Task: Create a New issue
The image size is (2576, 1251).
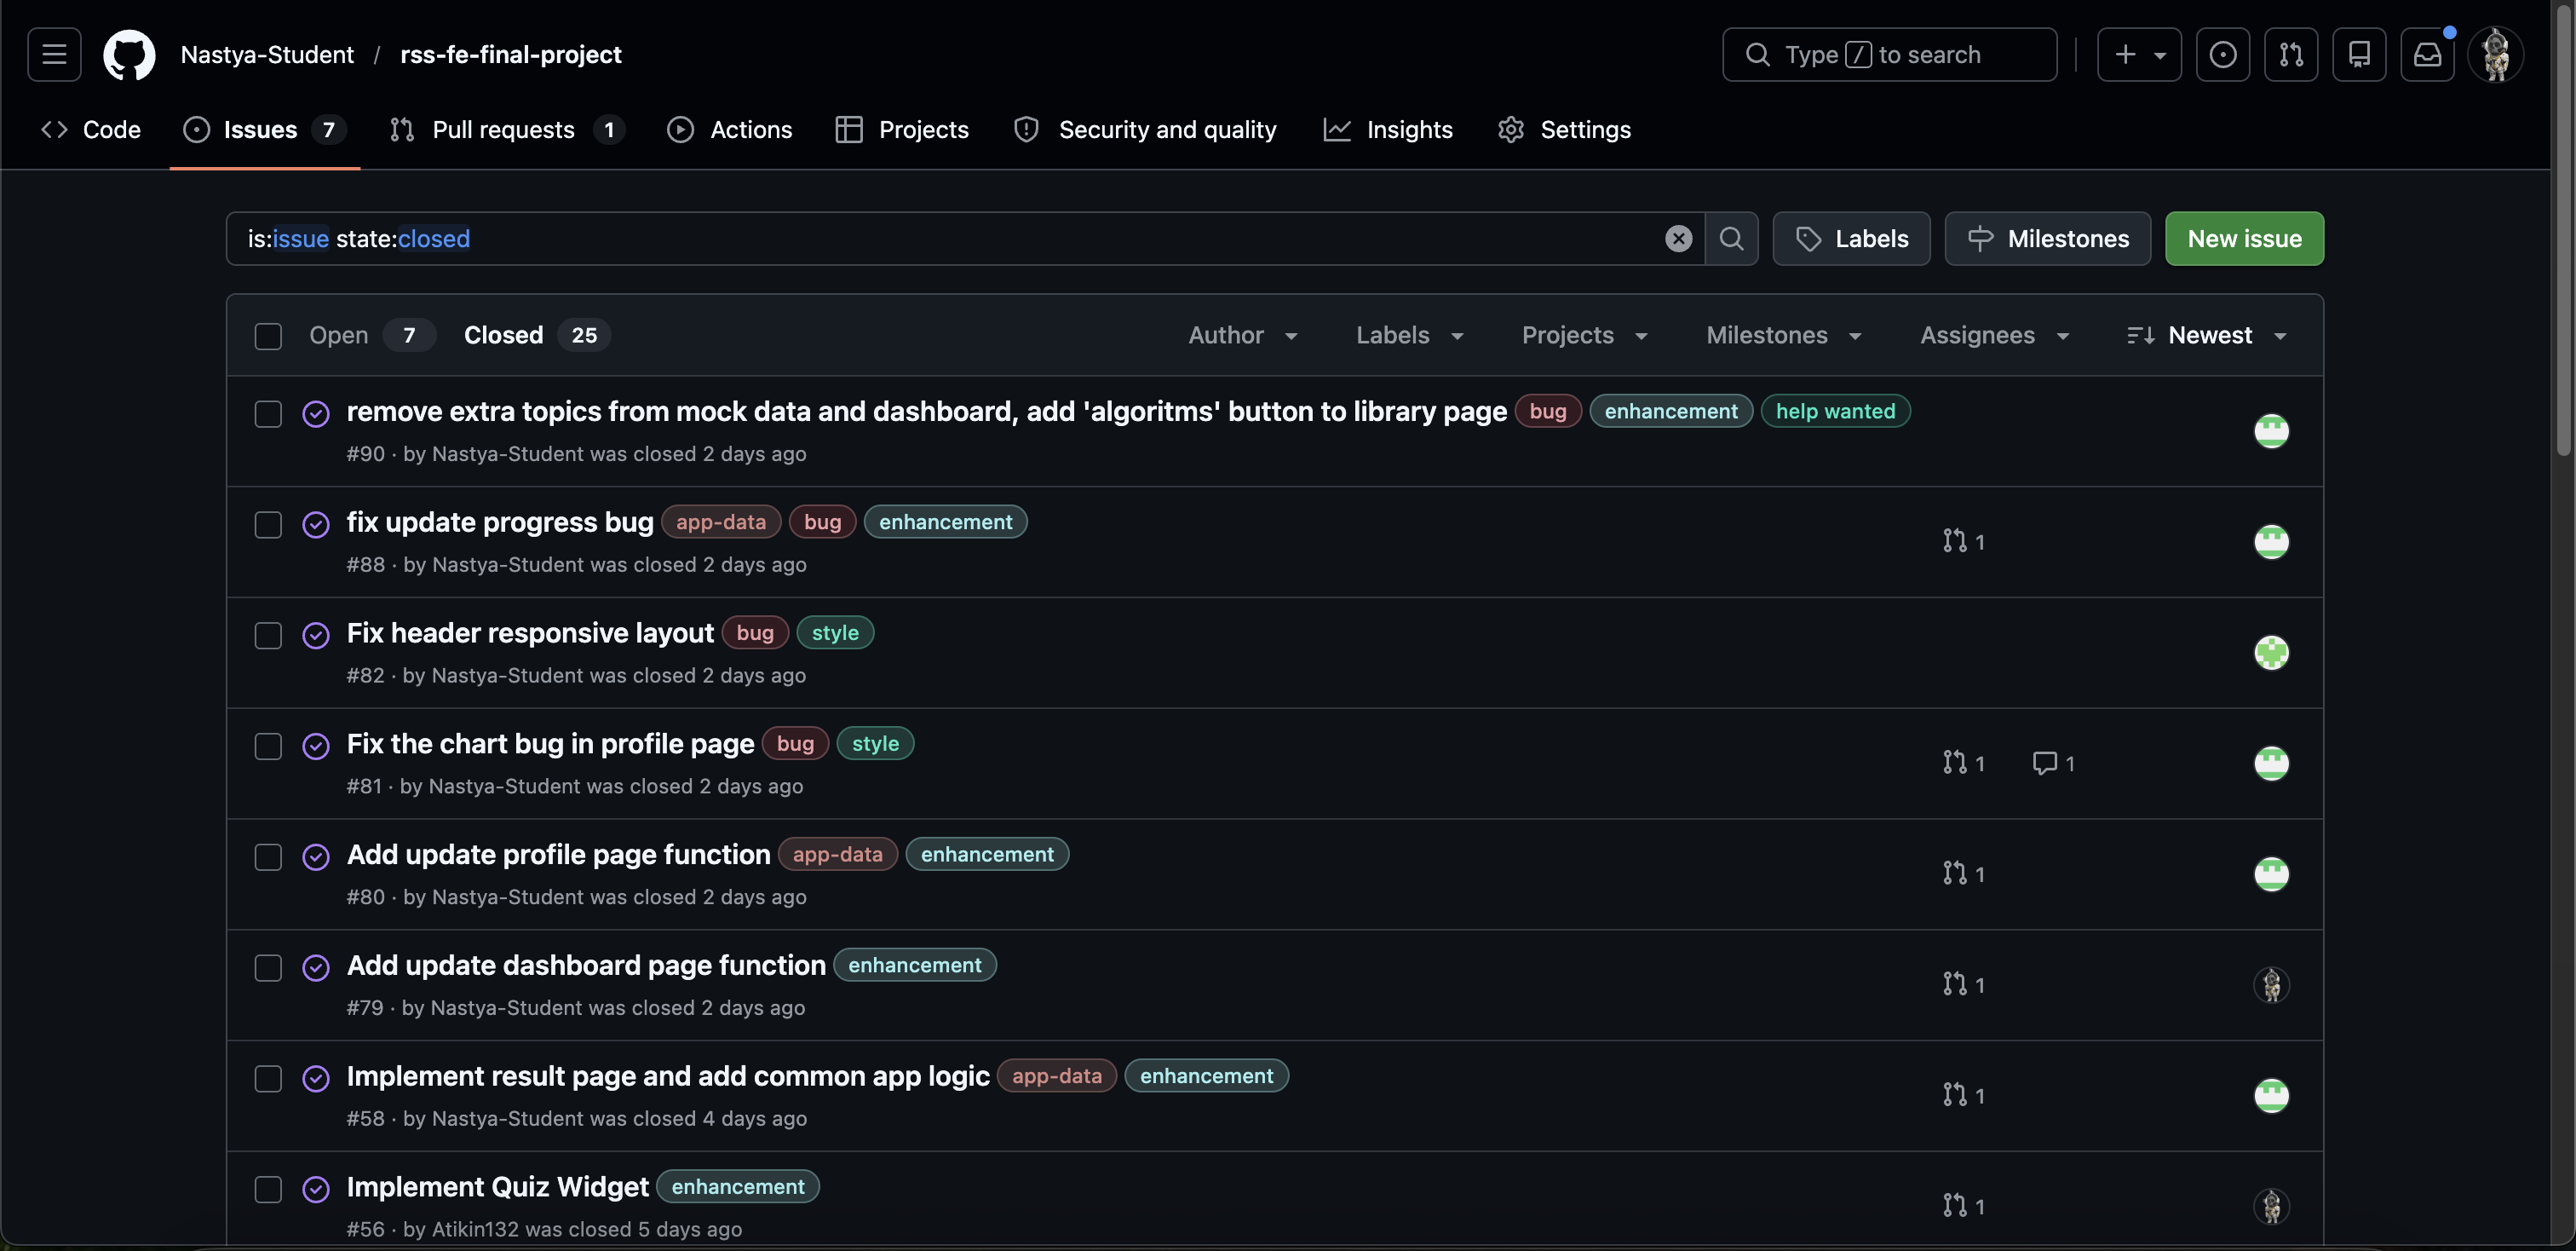Action: click(2244, 238)
